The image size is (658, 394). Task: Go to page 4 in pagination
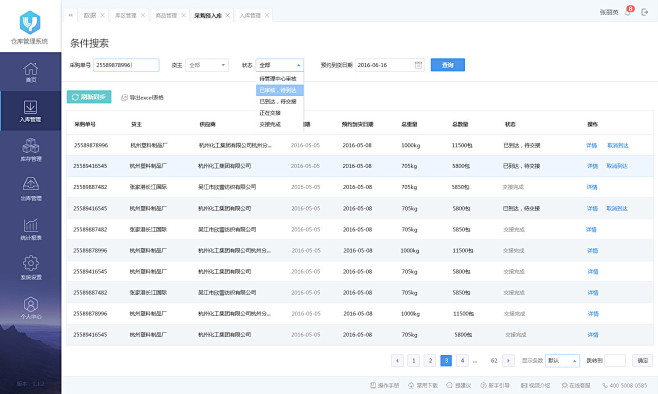[462, 360]
